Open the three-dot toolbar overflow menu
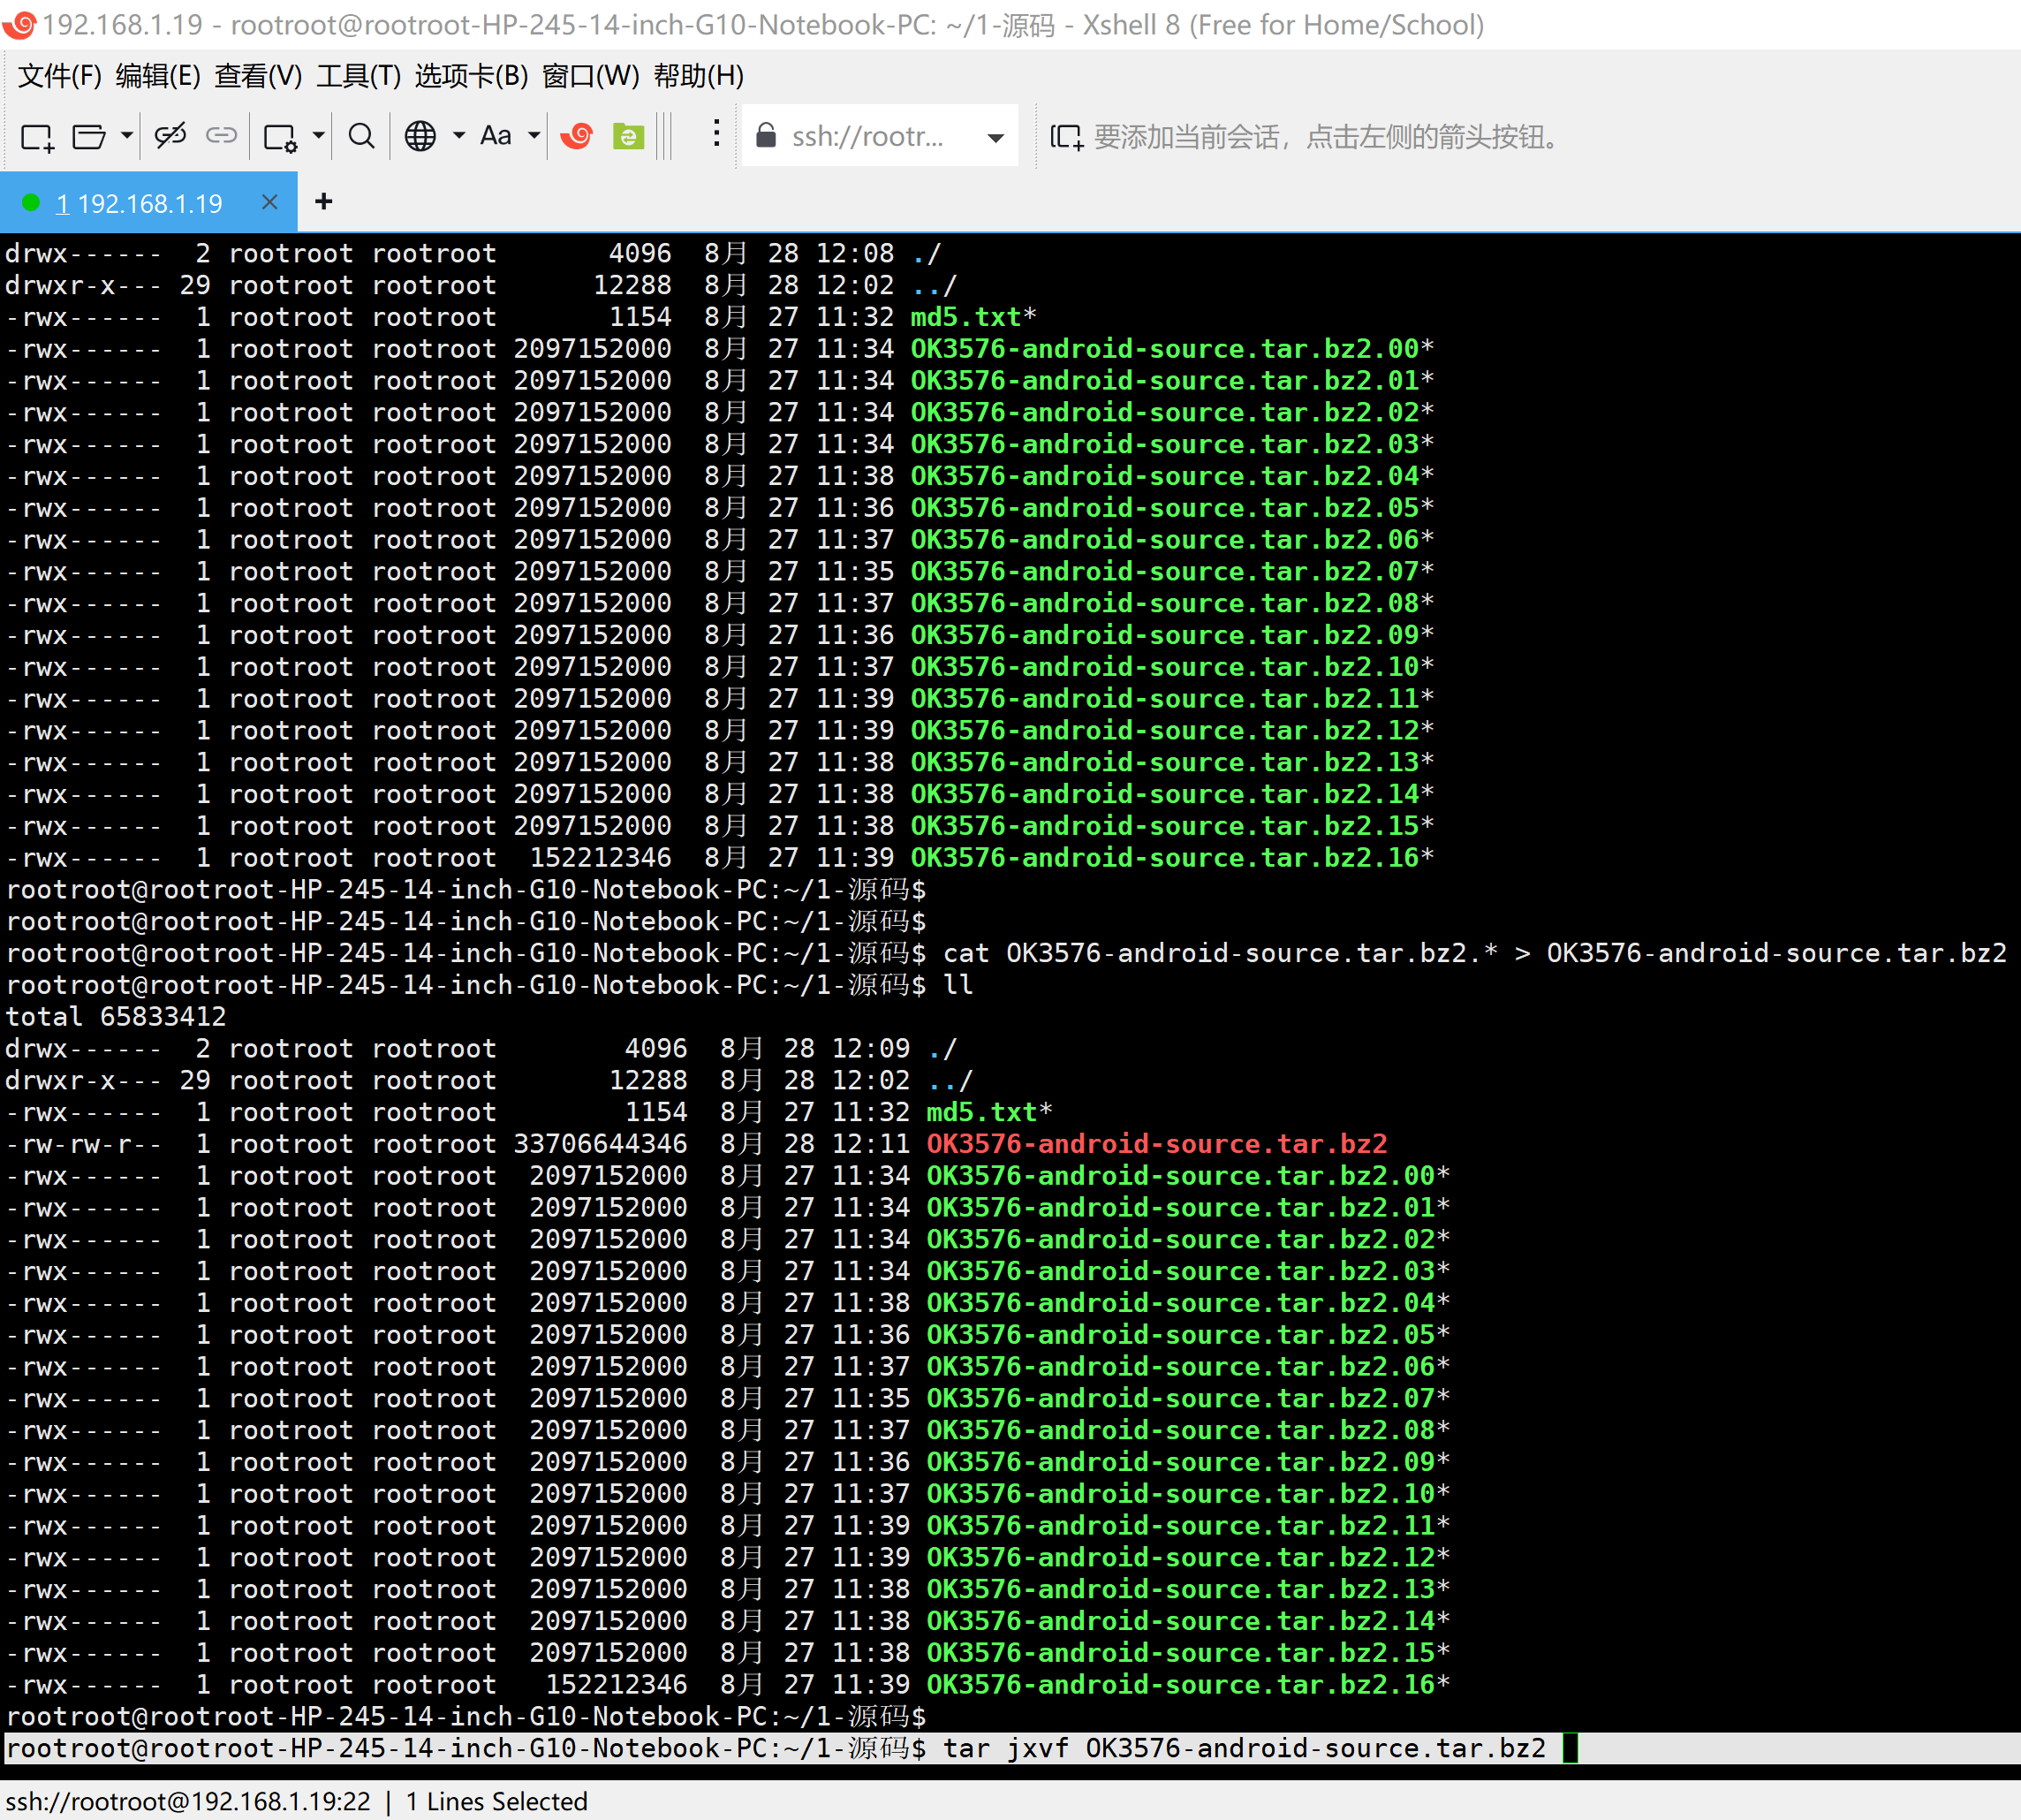Screen dimensions: 2021x1820 click(x=716, y=133)
